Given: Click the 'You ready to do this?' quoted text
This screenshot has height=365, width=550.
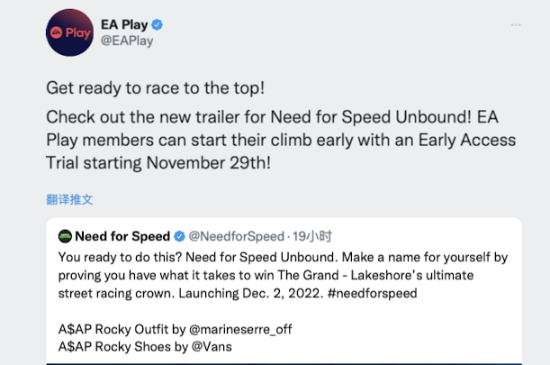Looking at the screenshot, I should tap(120, 257).
